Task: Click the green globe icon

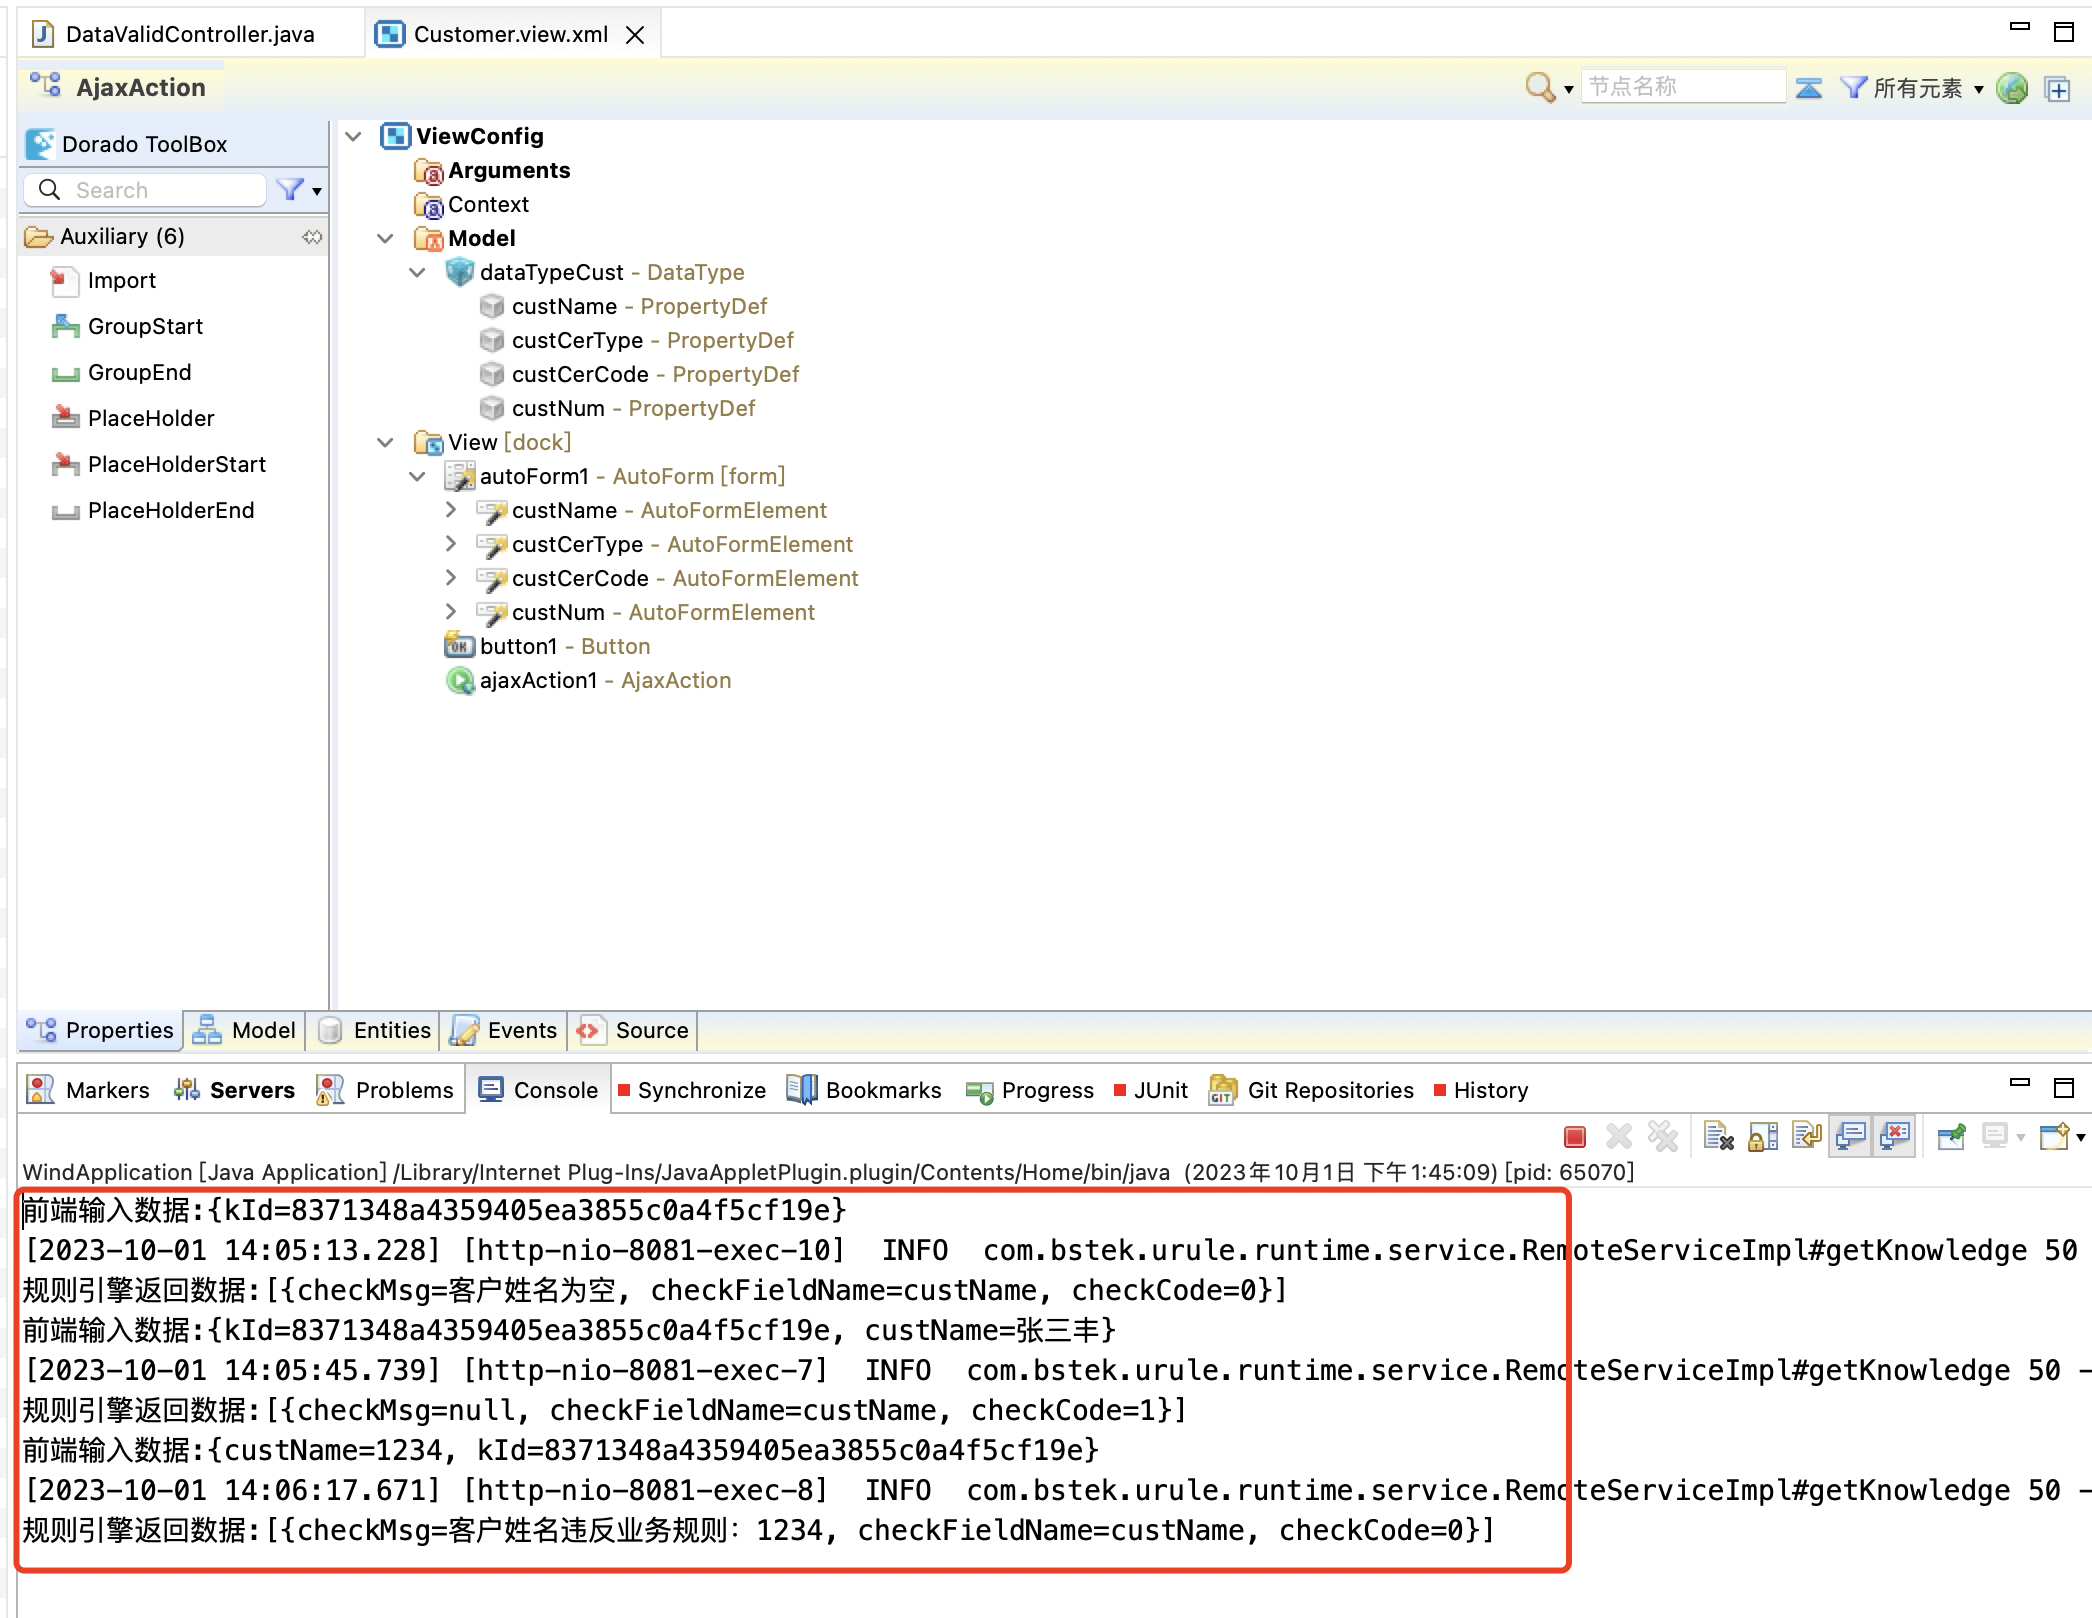Action: click(x=2012, y=88)
